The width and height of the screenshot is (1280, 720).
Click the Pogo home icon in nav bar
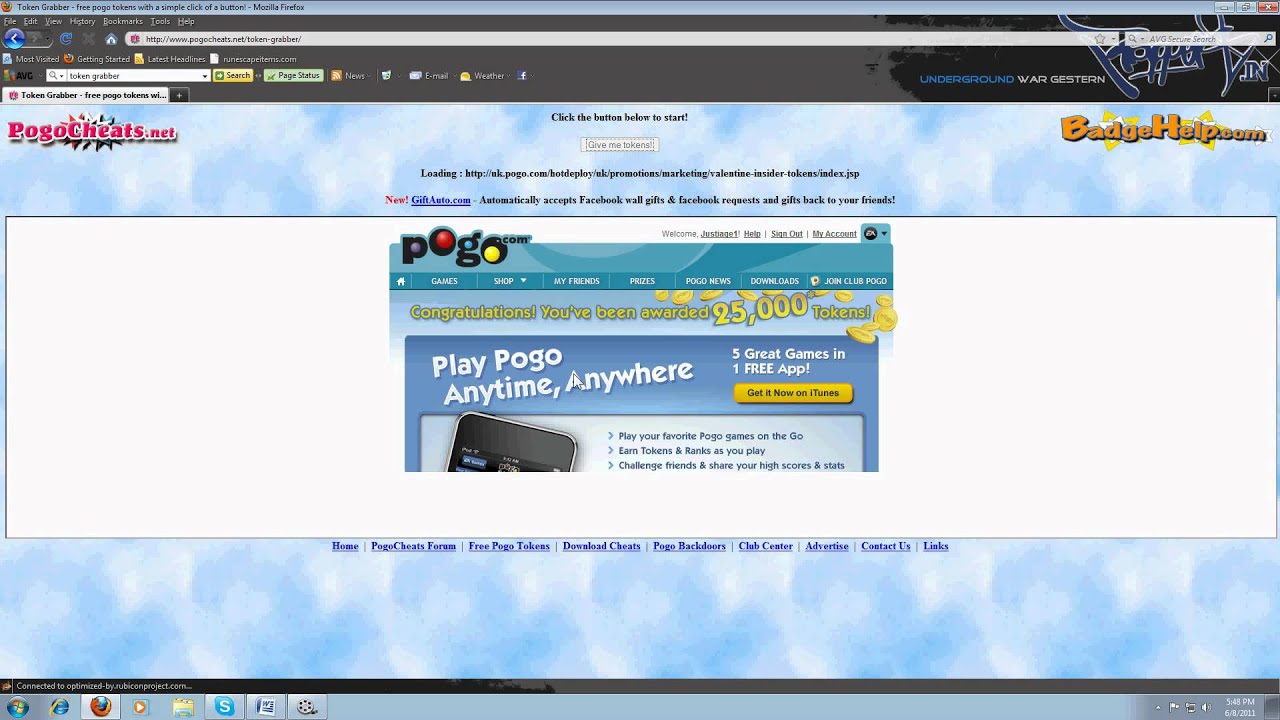[401, 281]
